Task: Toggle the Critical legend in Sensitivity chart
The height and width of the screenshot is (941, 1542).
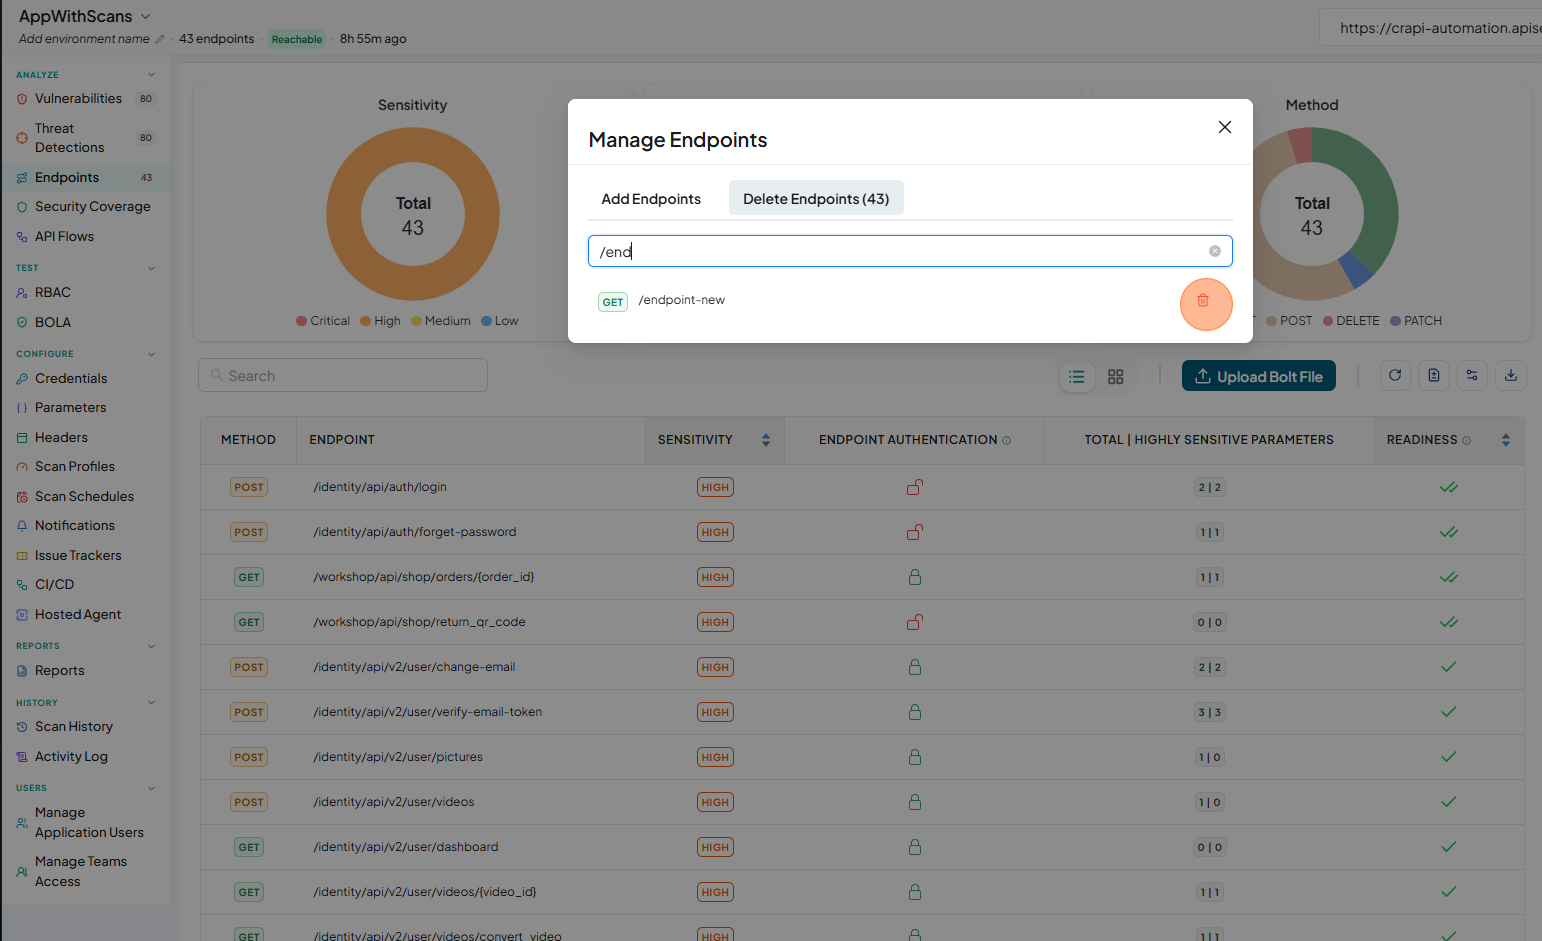Action: (323, 321)
